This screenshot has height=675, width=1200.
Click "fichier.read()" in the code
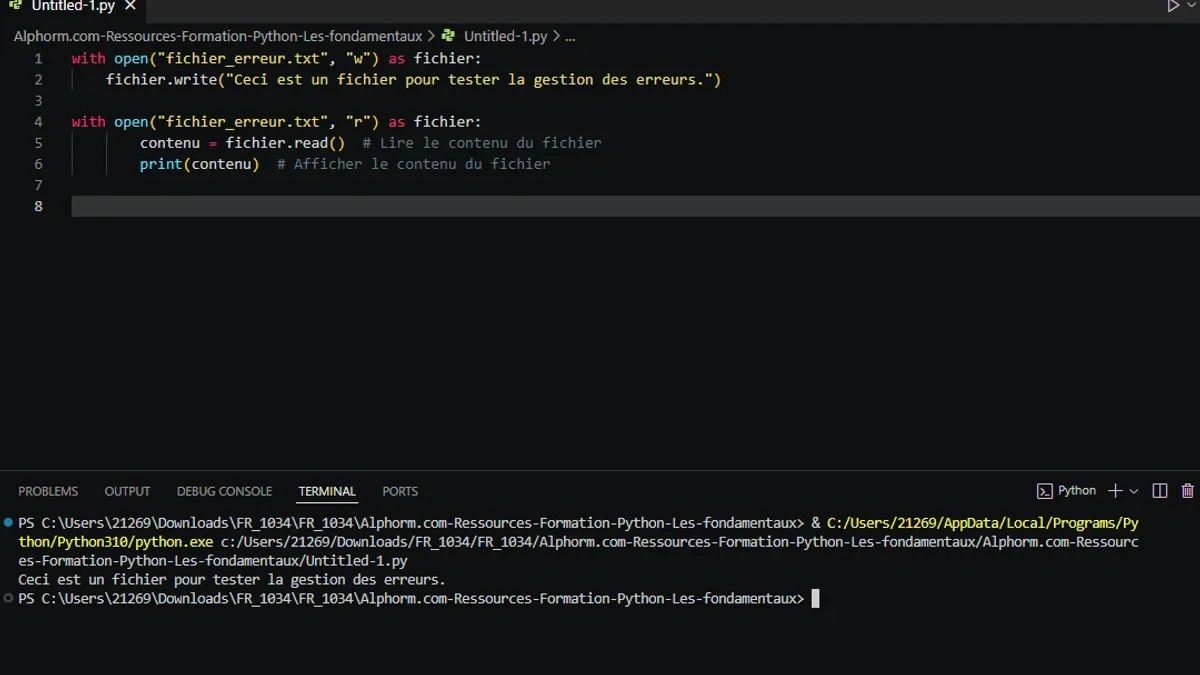coord(285,143)
